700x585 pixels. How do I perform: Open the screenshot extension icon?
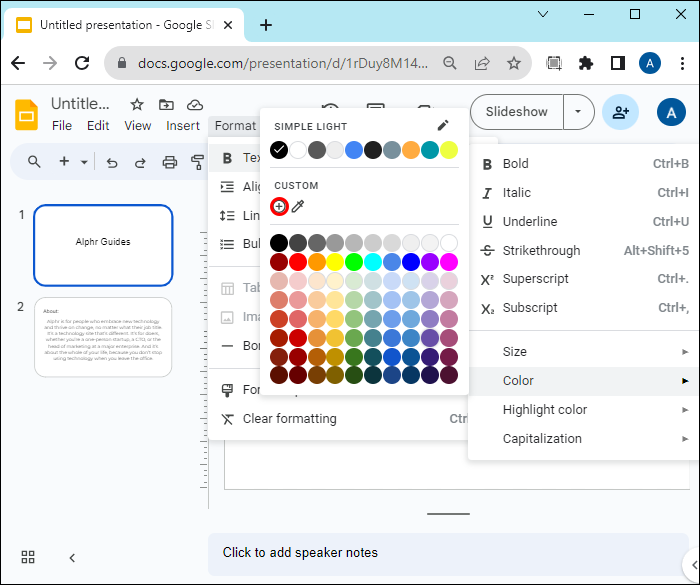(554, 63)
